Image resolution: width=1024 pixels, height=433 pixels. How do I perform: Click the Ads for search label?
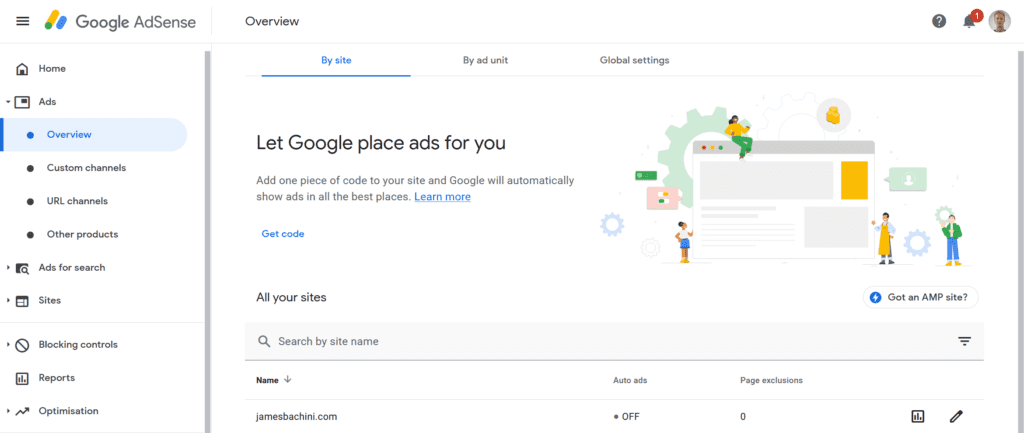click(72, 268)
